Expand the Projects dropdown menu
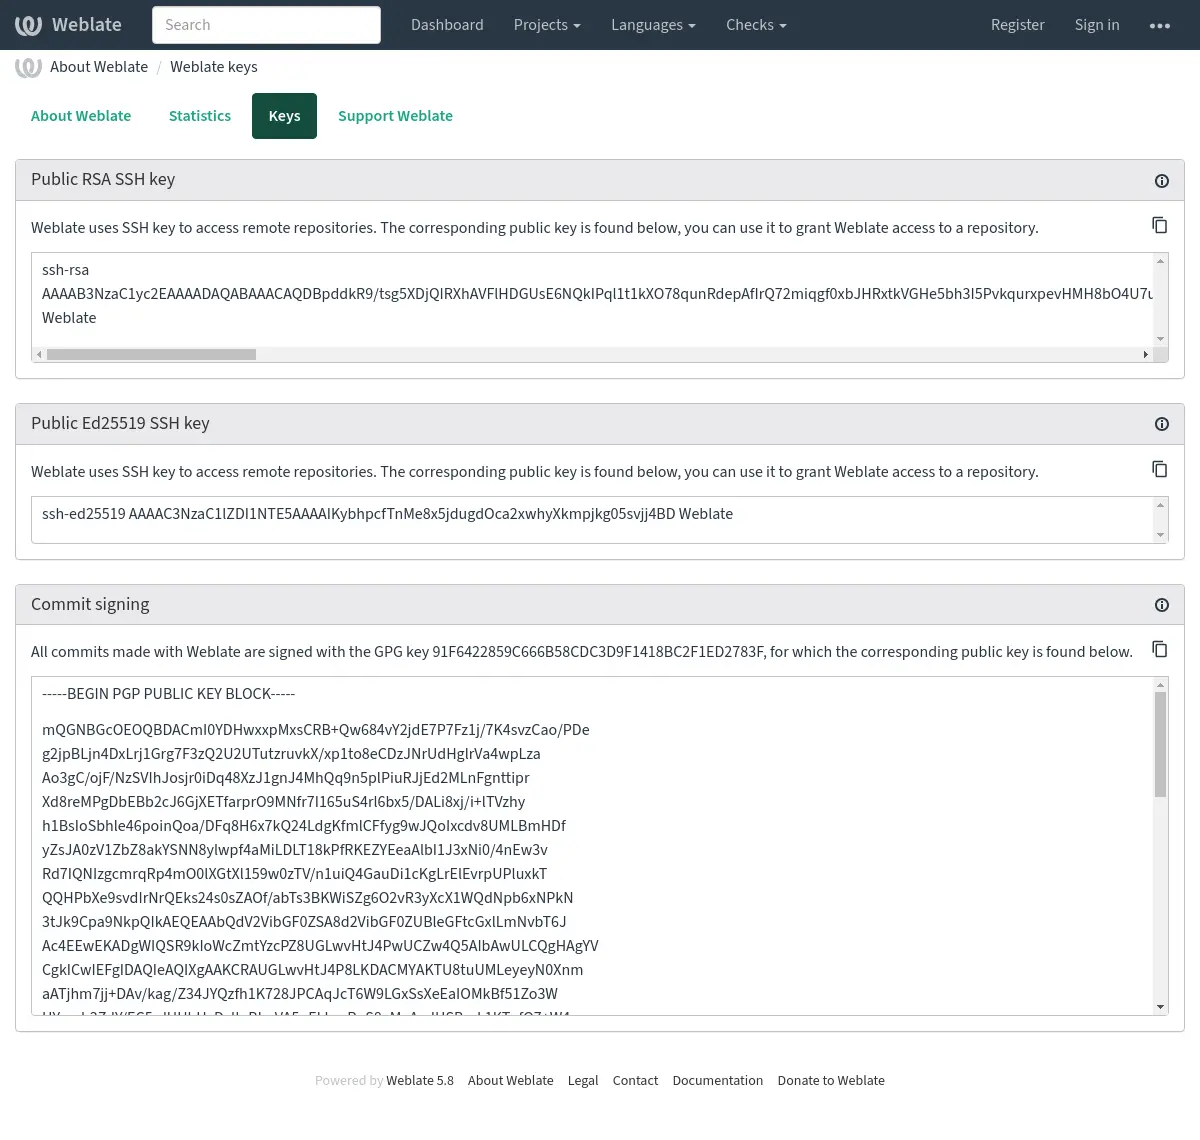Viewport: 1200px width, 1140px height. point(547,25)
